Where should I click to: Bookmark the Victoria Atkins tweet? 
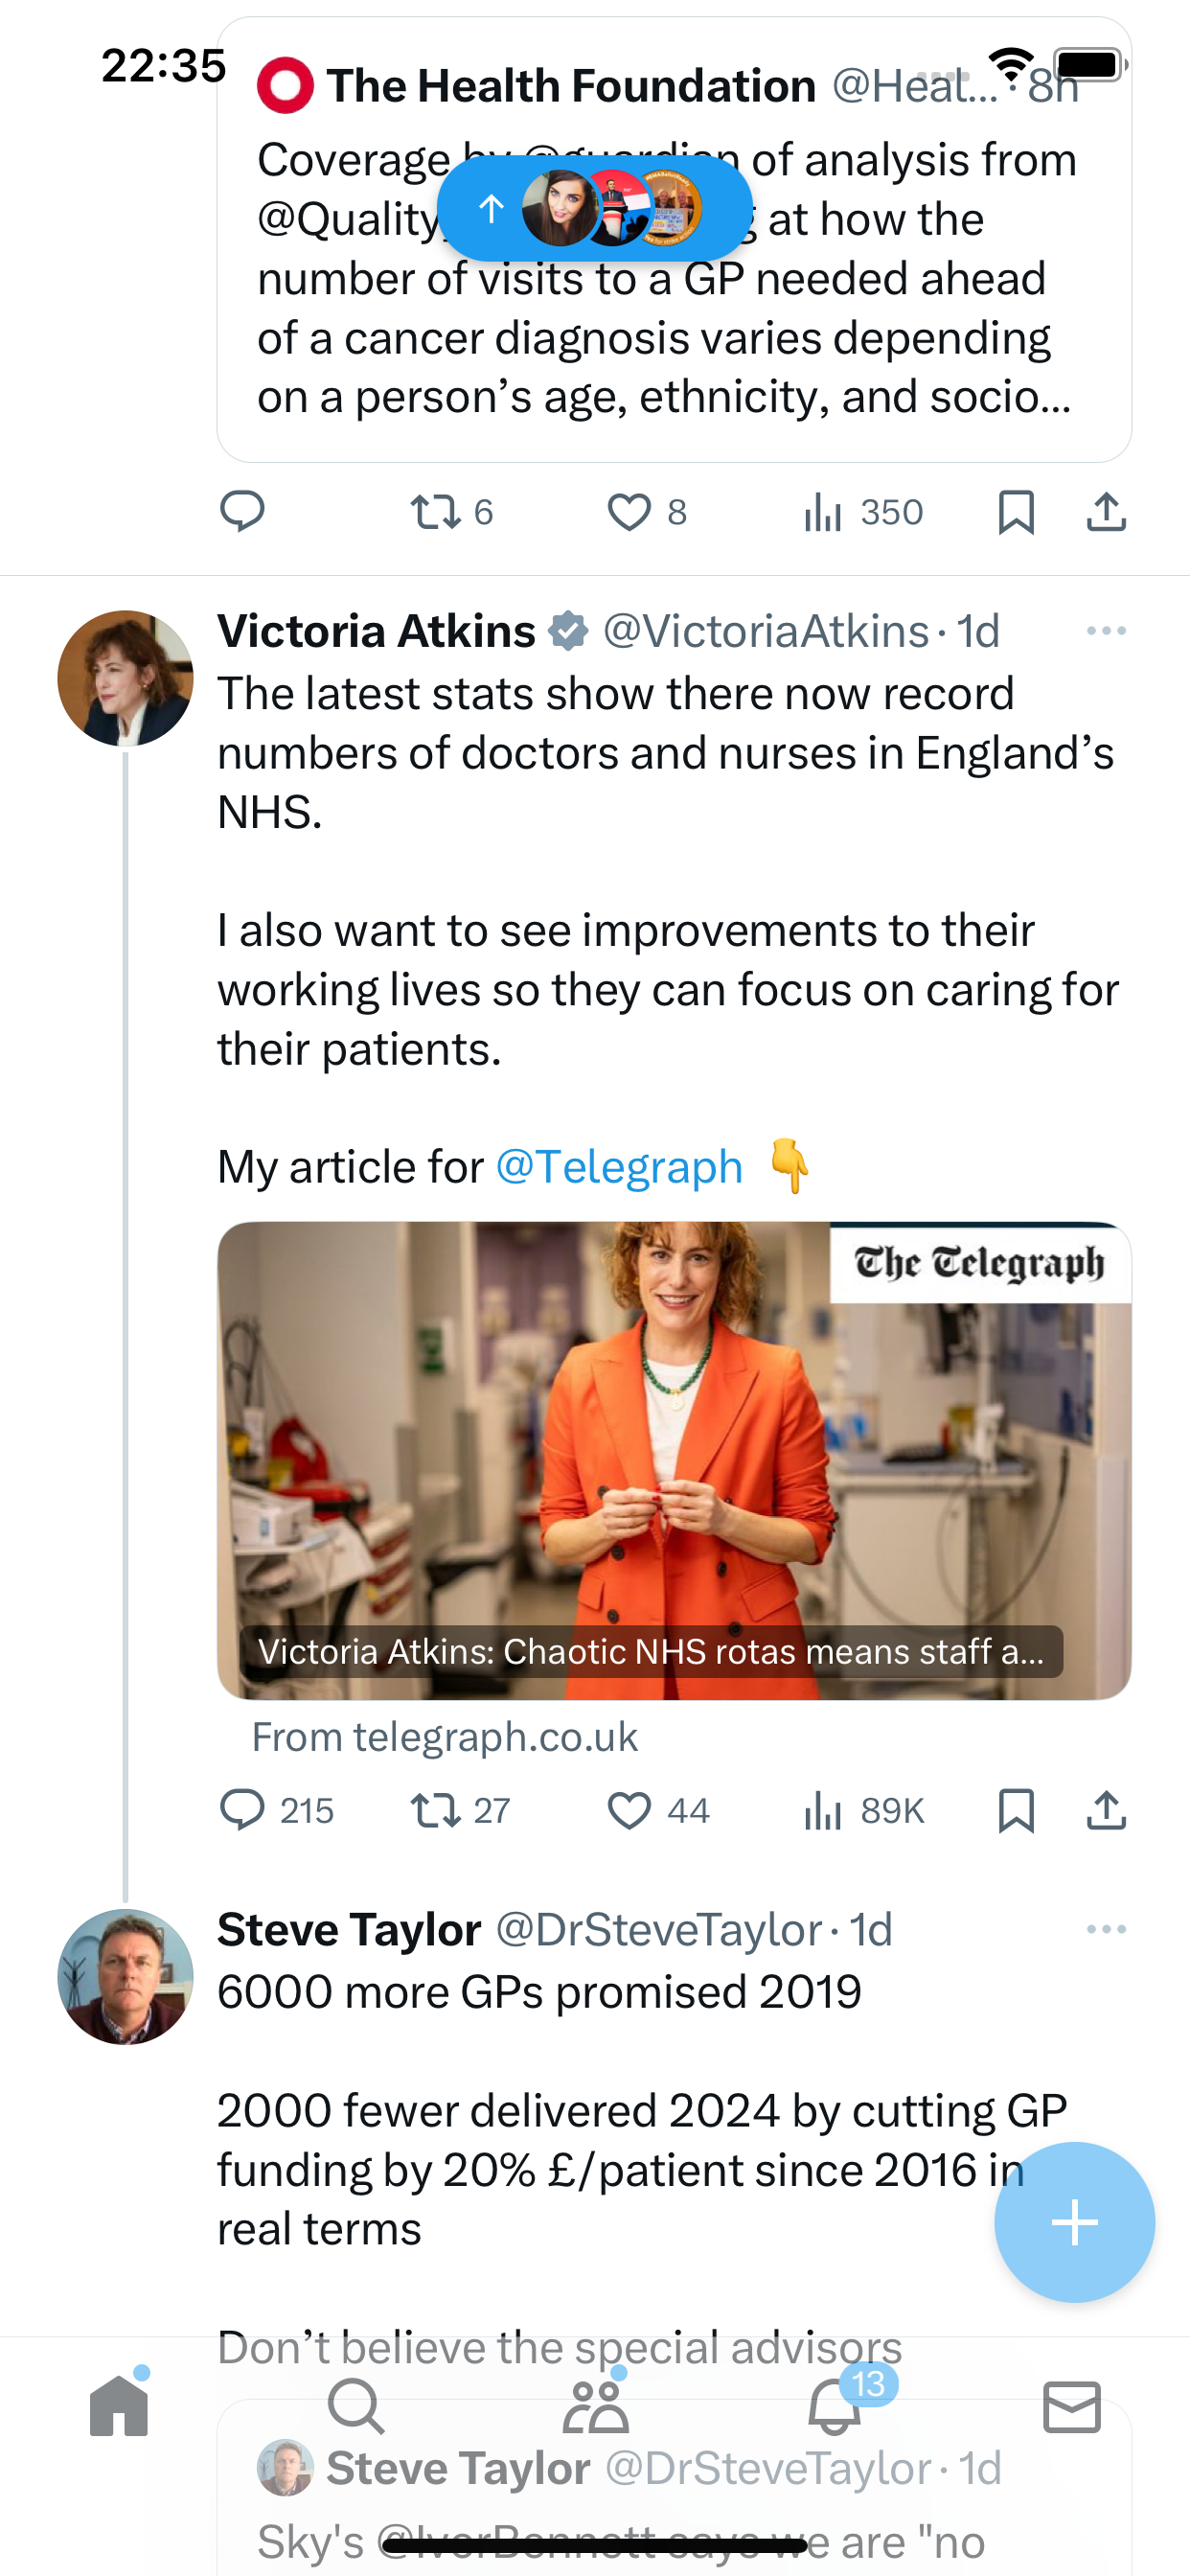1016,1810
